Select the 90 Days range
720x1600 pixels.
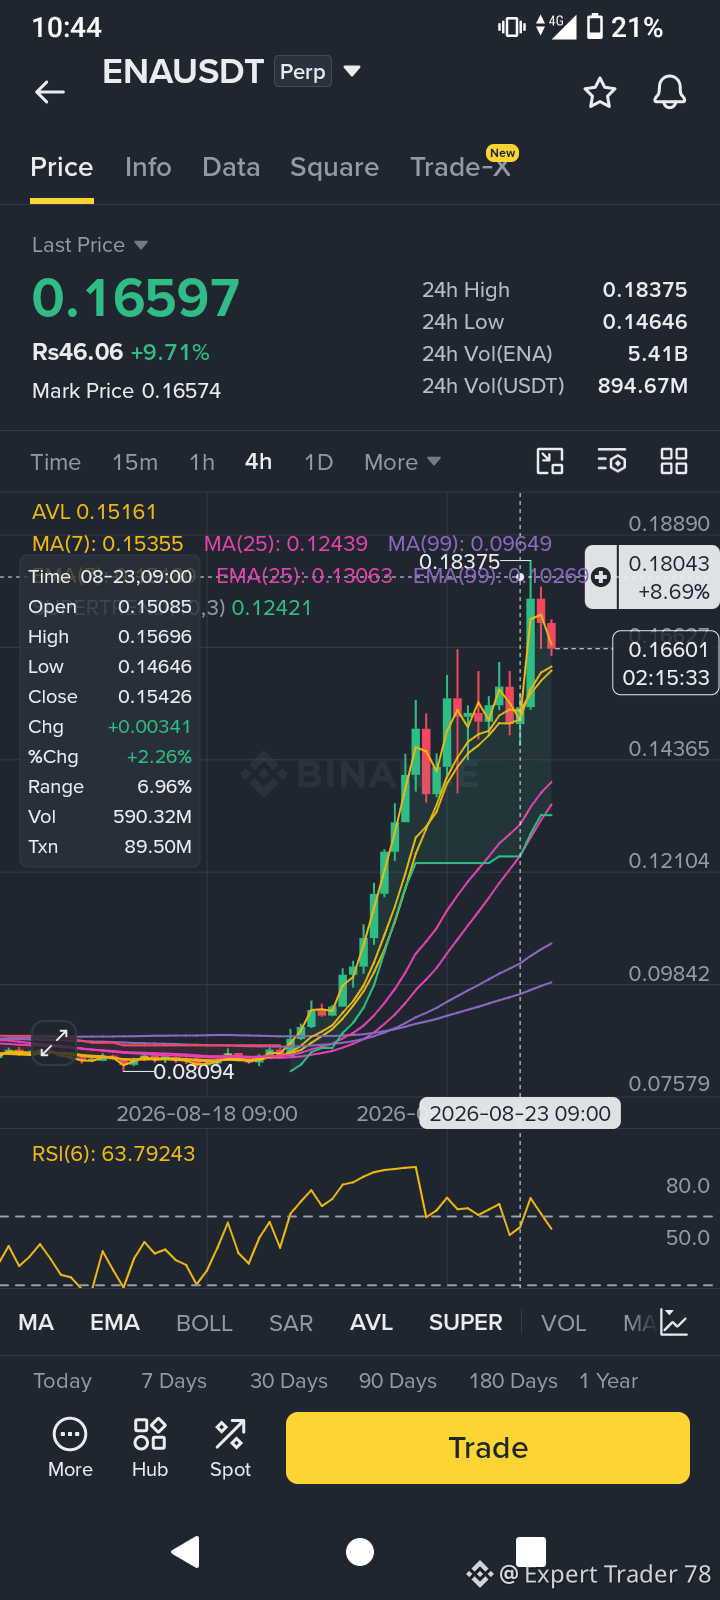tap(398, 1381)
